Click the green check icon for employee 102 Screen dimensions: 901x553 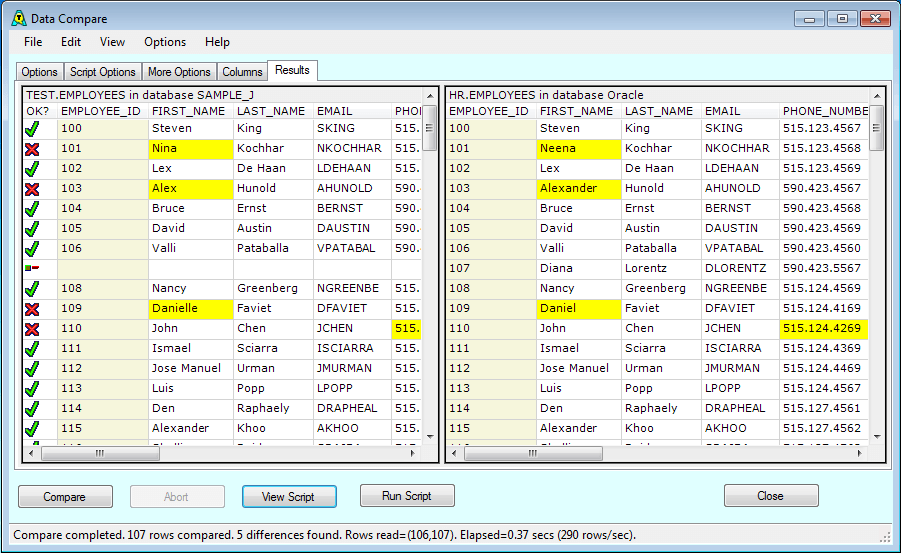[x=32, y=169]
